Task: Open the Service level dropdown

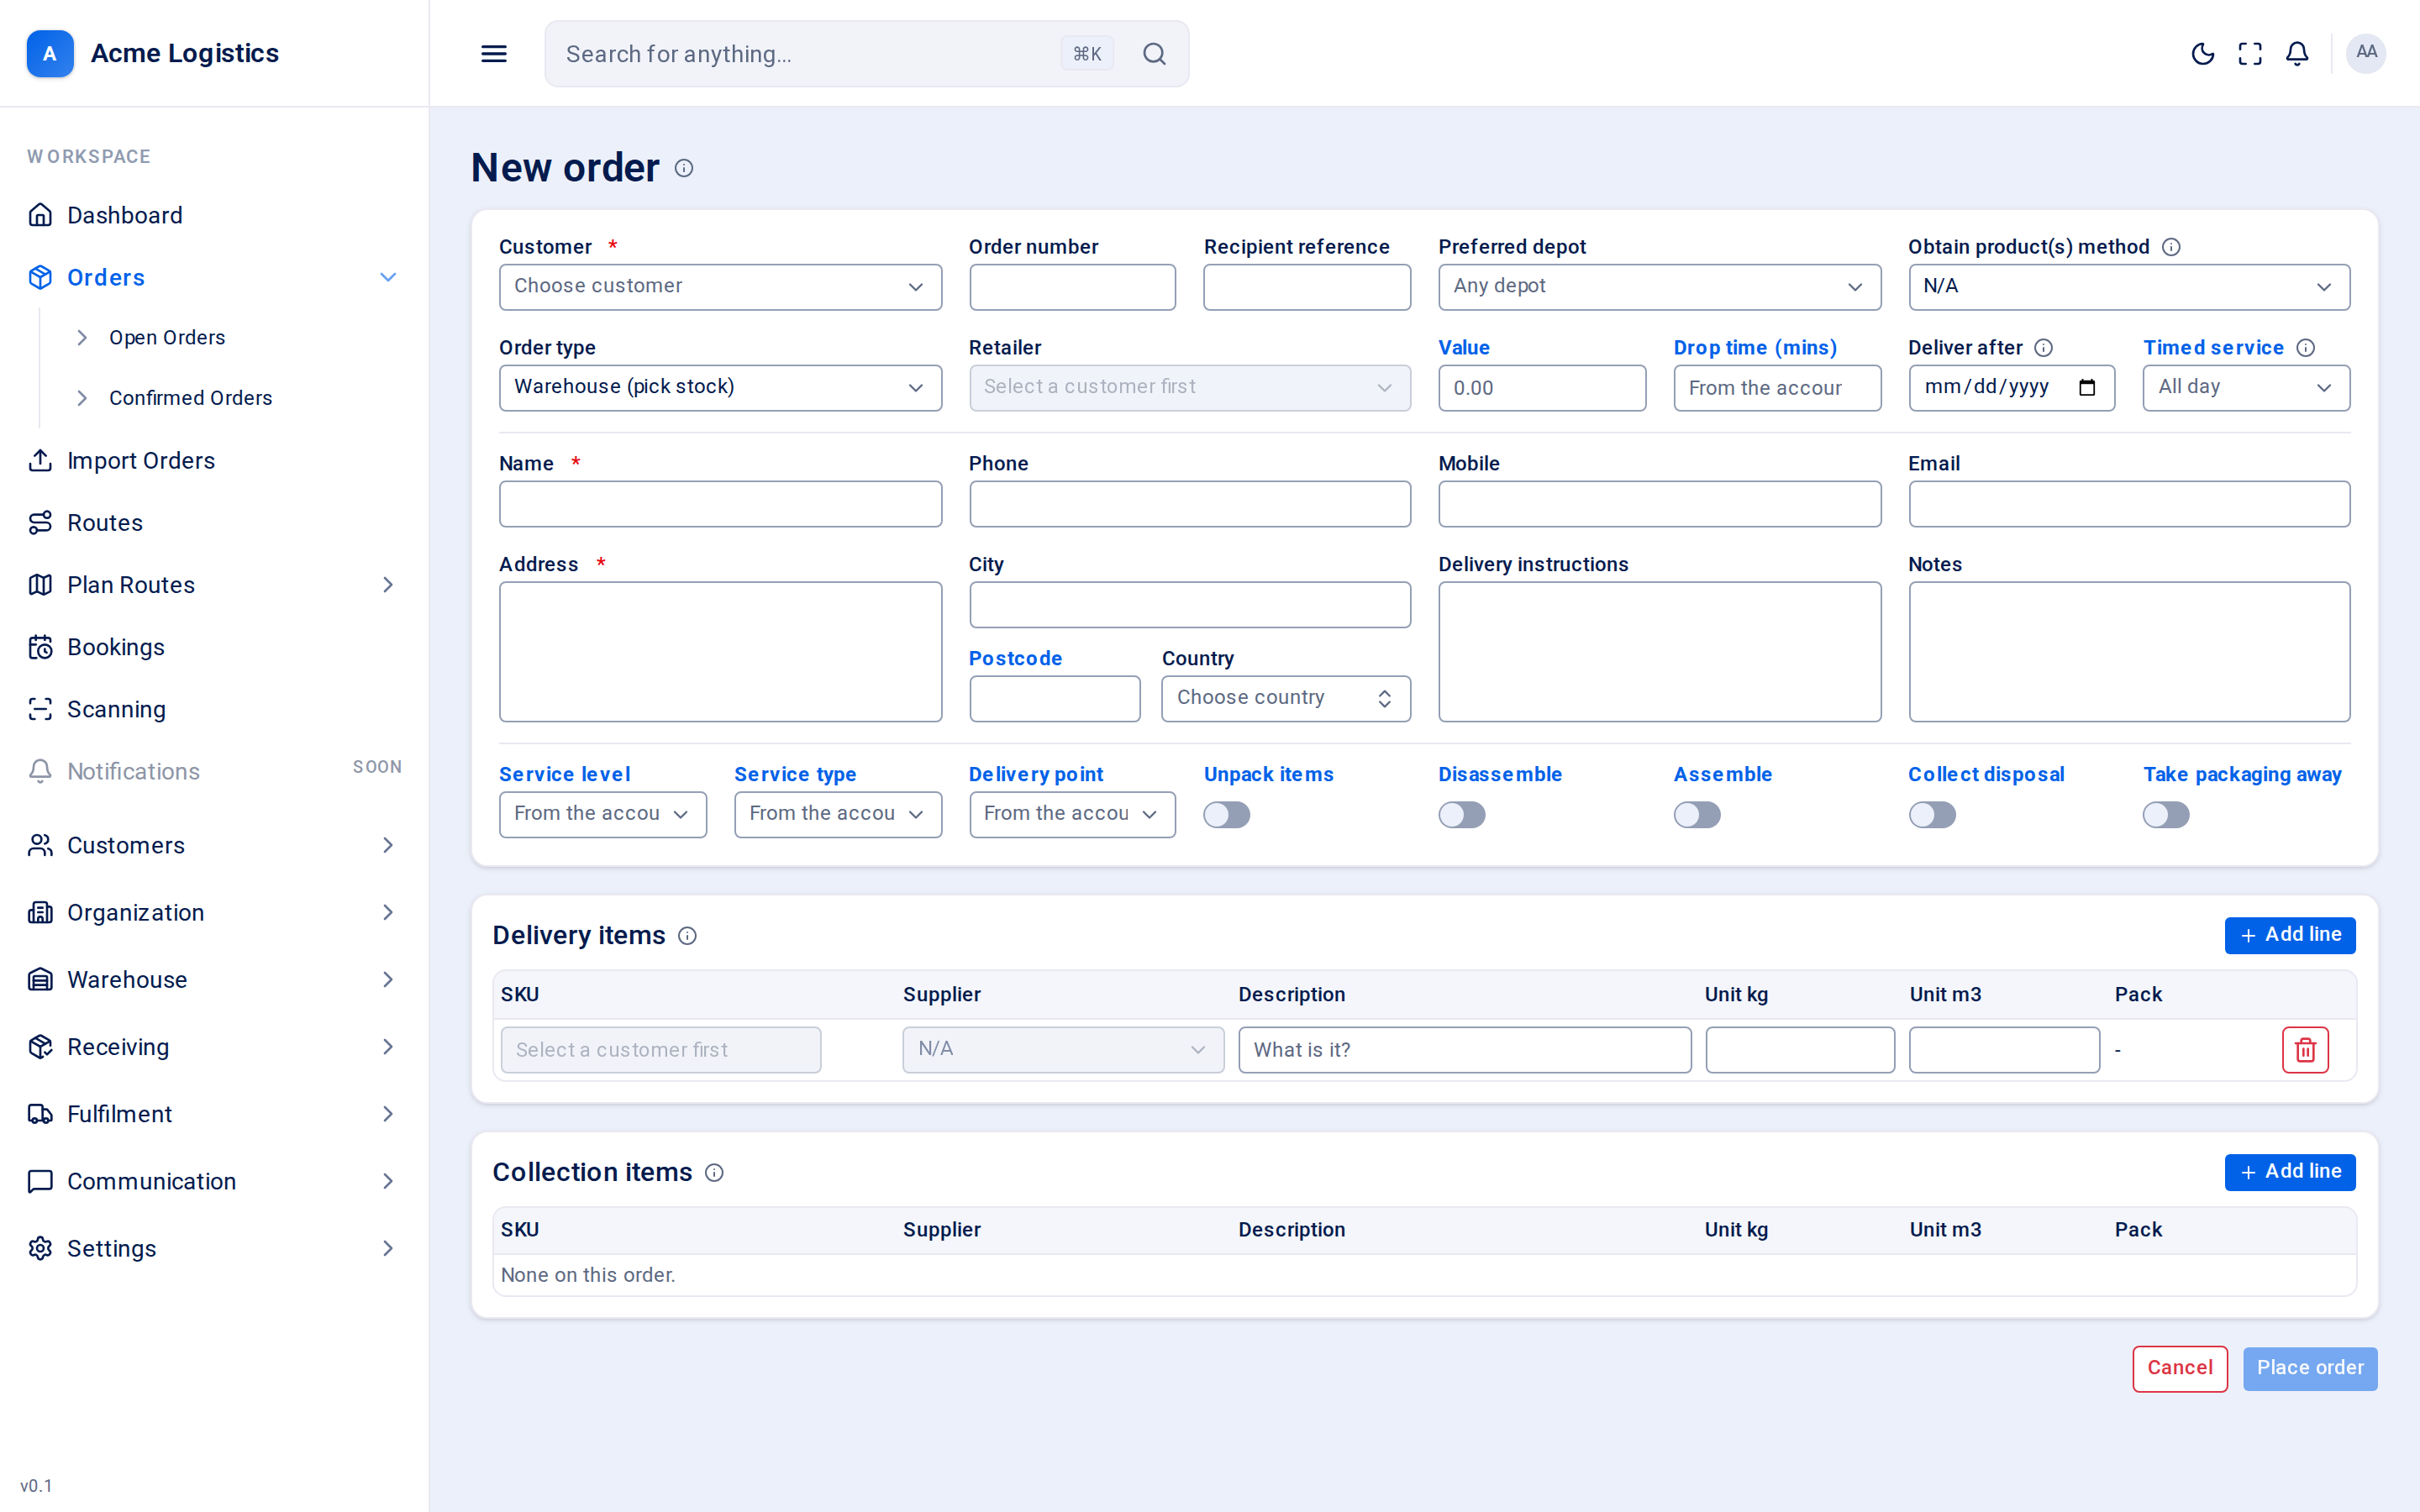Action: [603, 815]
